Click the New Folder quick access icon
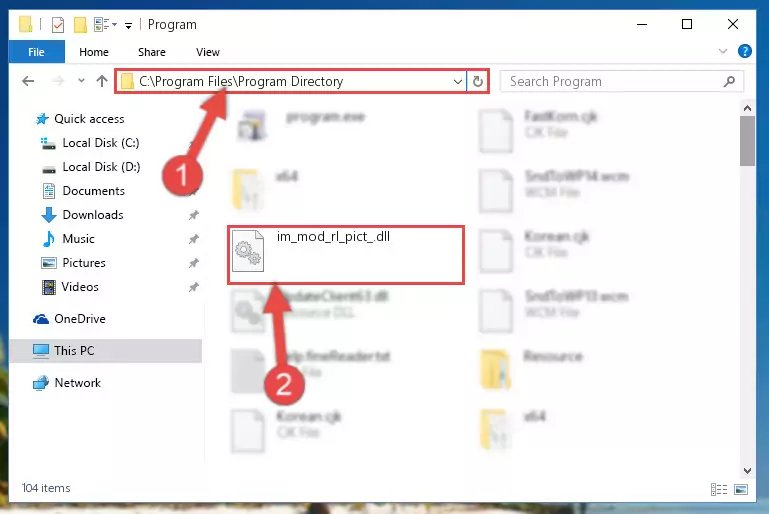 click(x=80, y=25)
